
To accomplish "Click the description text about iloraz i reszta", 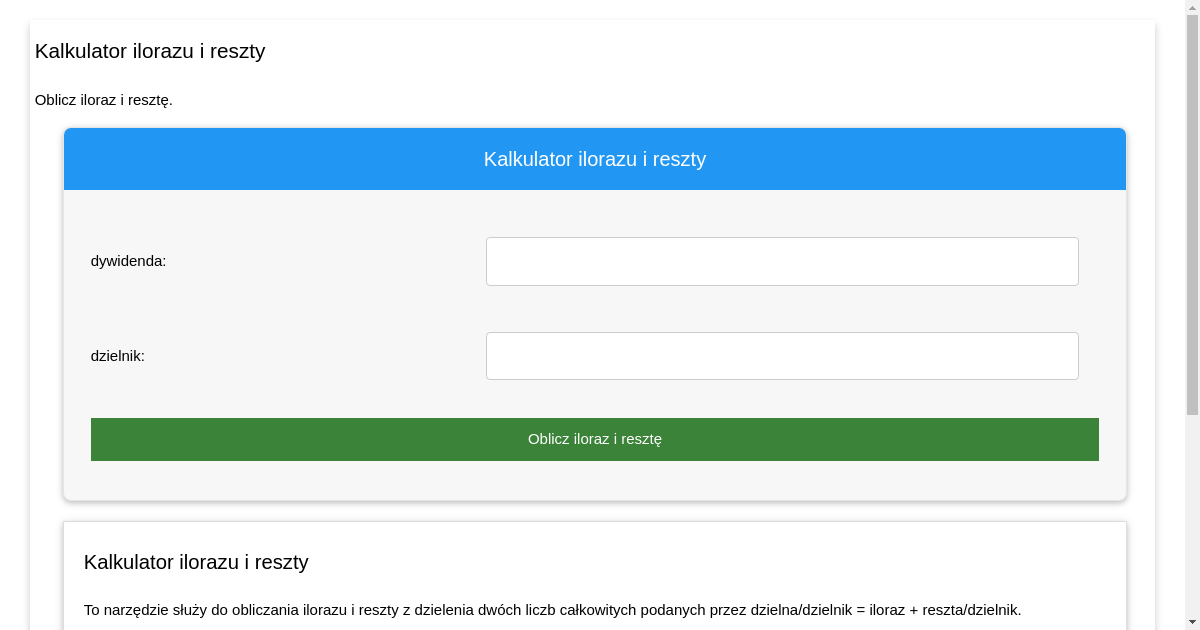I will tap(552, 609).
